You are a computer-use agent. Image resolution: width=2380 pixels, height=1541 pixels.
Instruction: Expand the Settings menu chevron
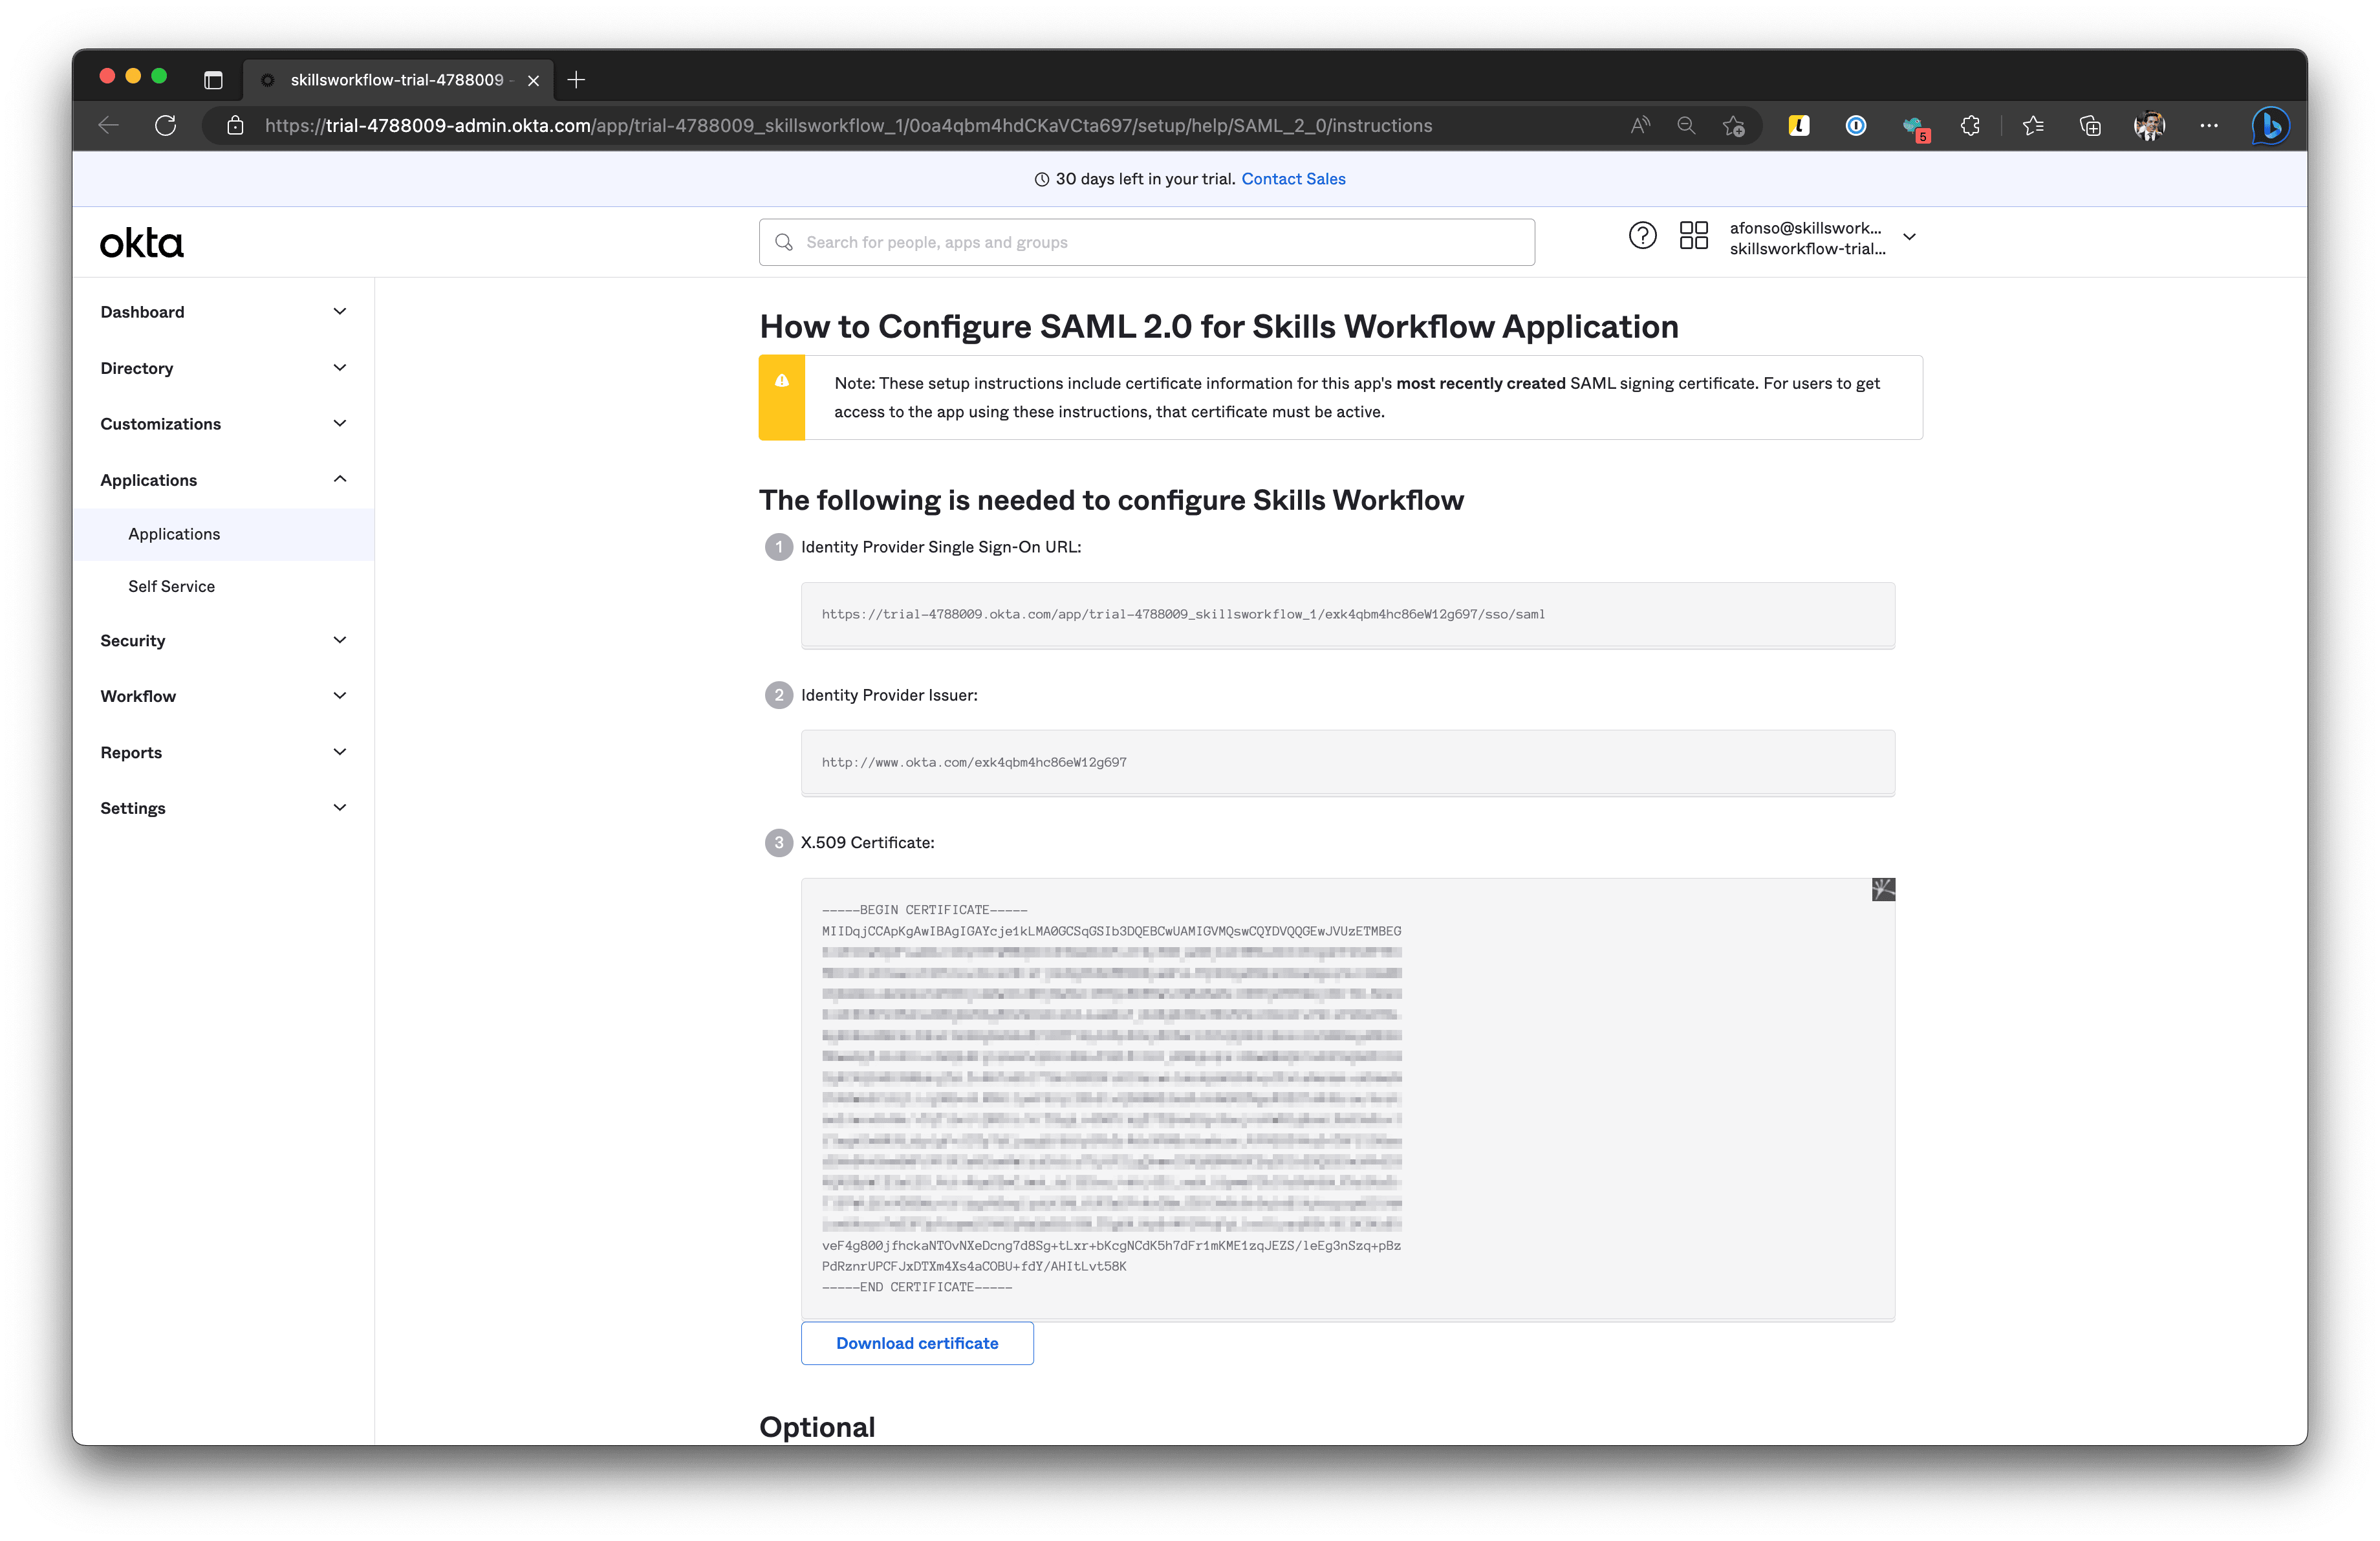pyautogui.click(x=340, y=808)
